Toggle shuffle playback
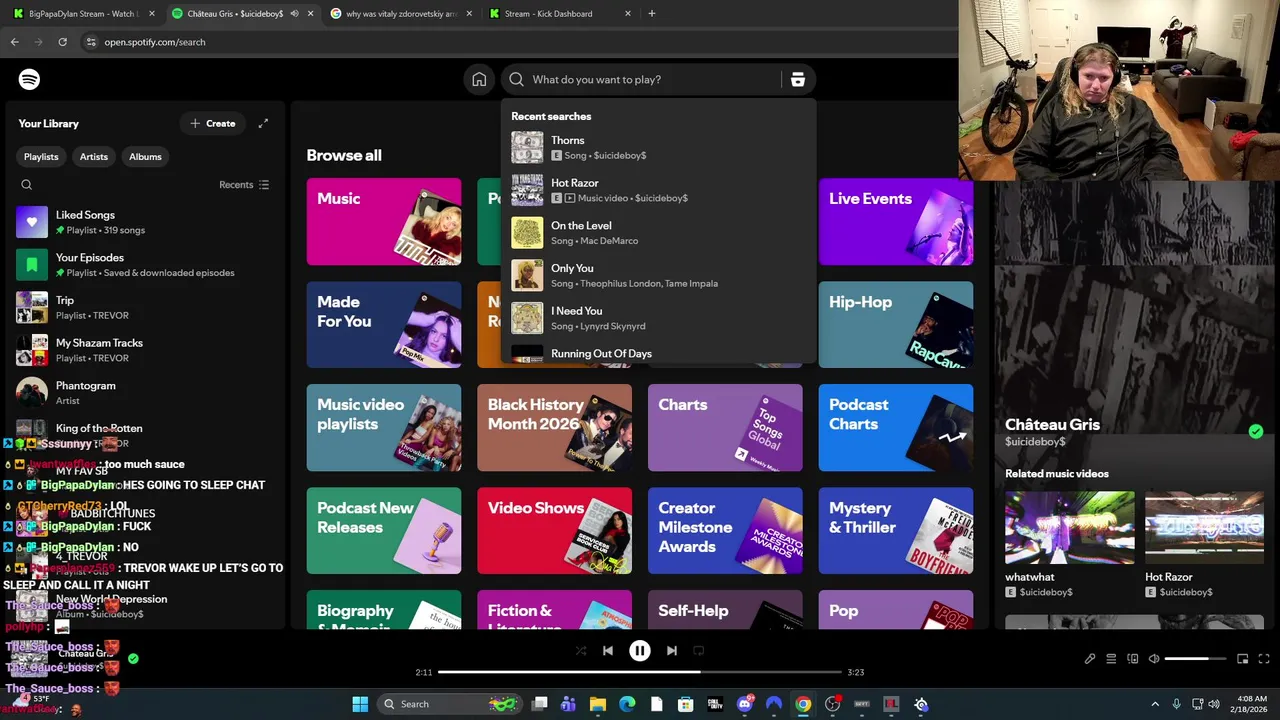The image size is (1280, 720). pyautogui.click(x=581, y=650)
